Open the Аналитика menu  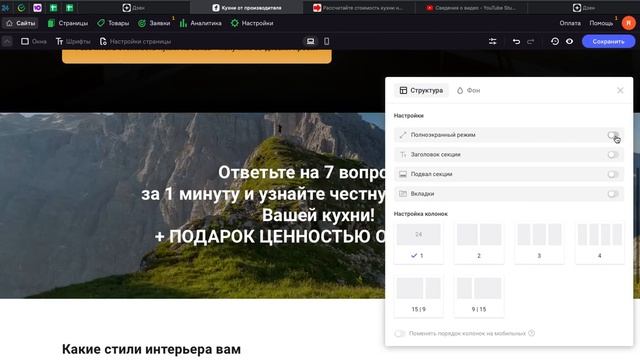[x=200, y=23]
